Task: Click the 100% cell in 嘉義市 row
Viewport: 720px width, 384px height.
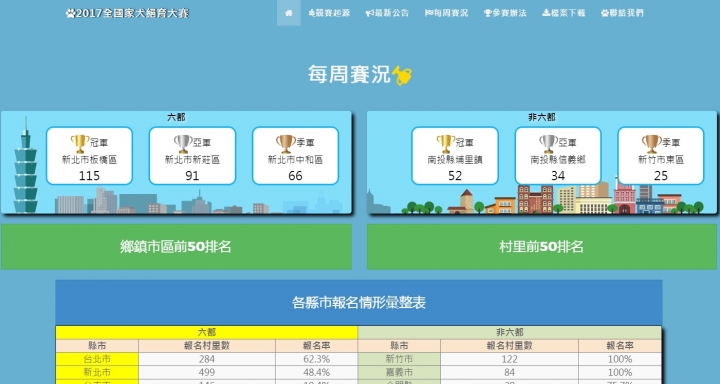Action: tap(620, 372)
